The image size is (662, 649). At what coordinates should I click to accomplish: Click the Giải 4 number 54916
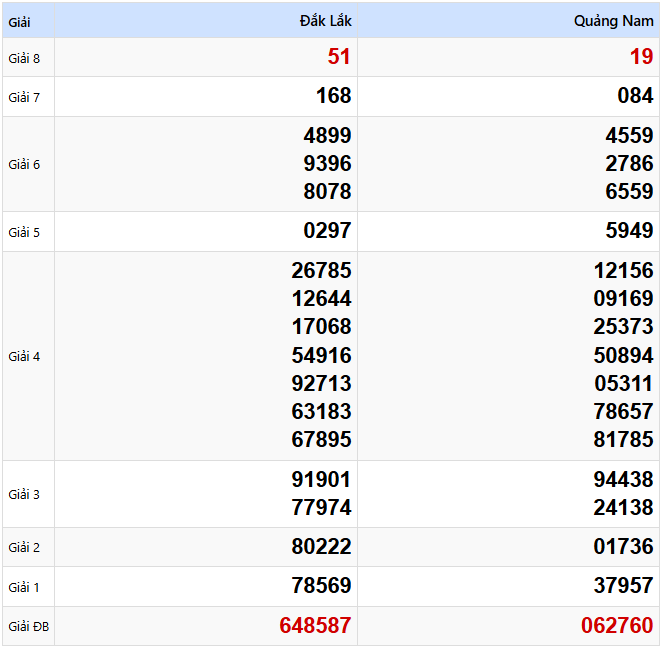(321, 355)
